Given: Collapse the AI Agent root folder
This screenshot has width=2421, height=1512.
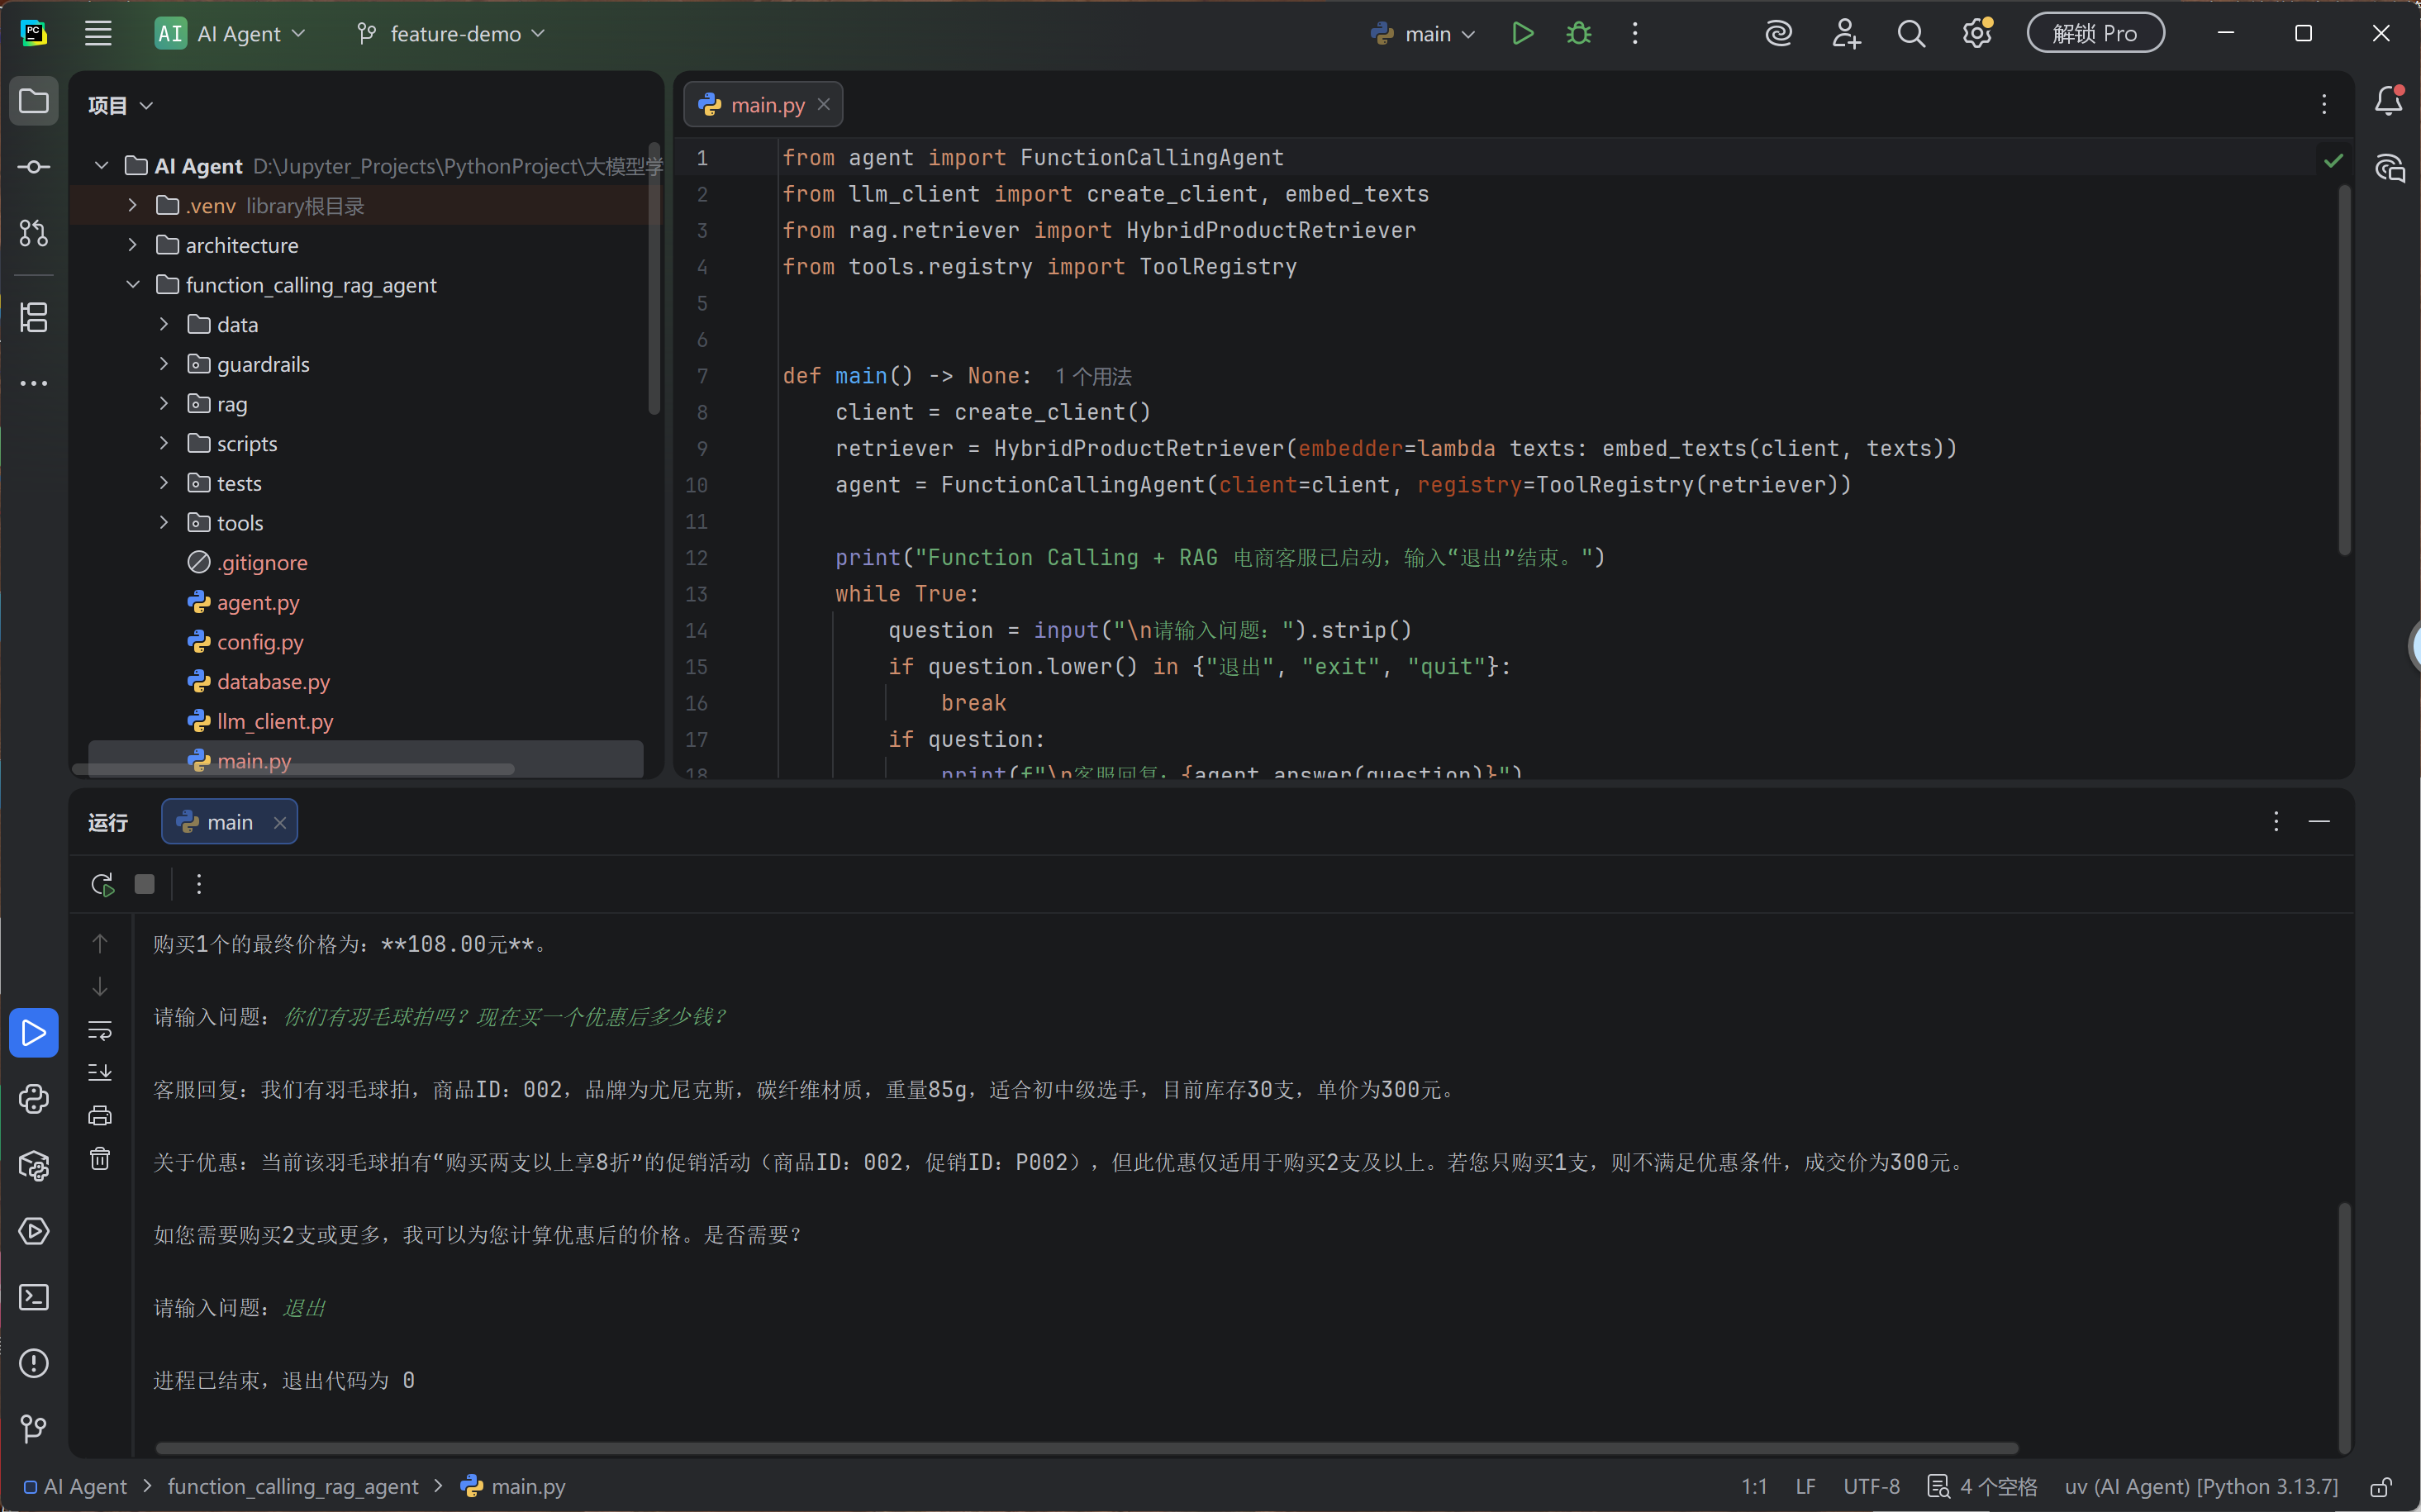Looking at the screenshot, I should pyautogui.click(x=101, y=166).
